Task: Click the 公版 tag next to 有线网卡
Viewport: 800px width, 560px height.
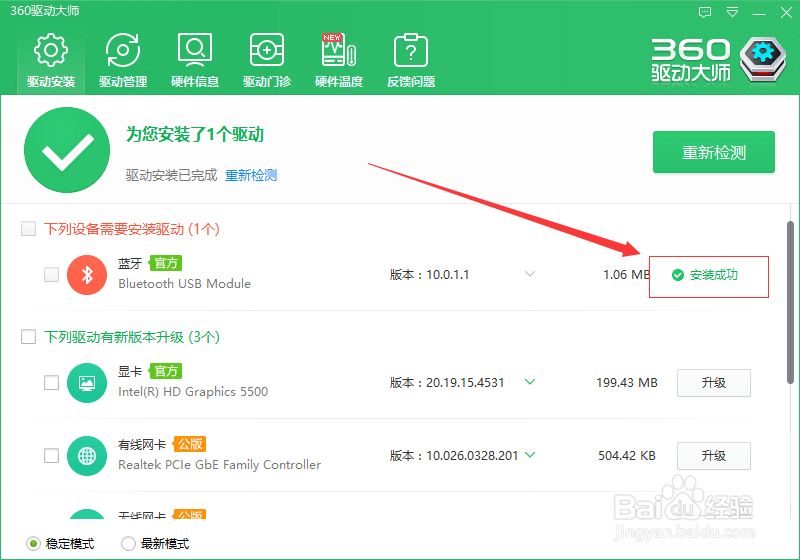Action: pos(190,444)
